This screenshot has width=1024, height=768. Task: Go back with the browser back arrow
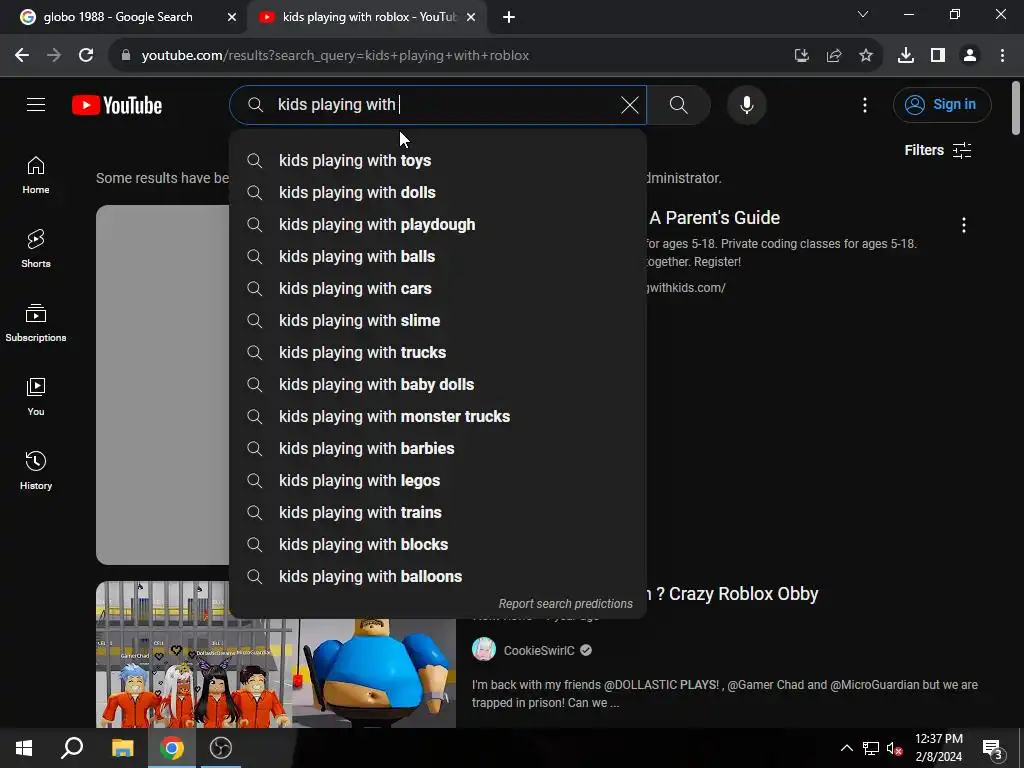pyautogui.click(x=22, y=56)
